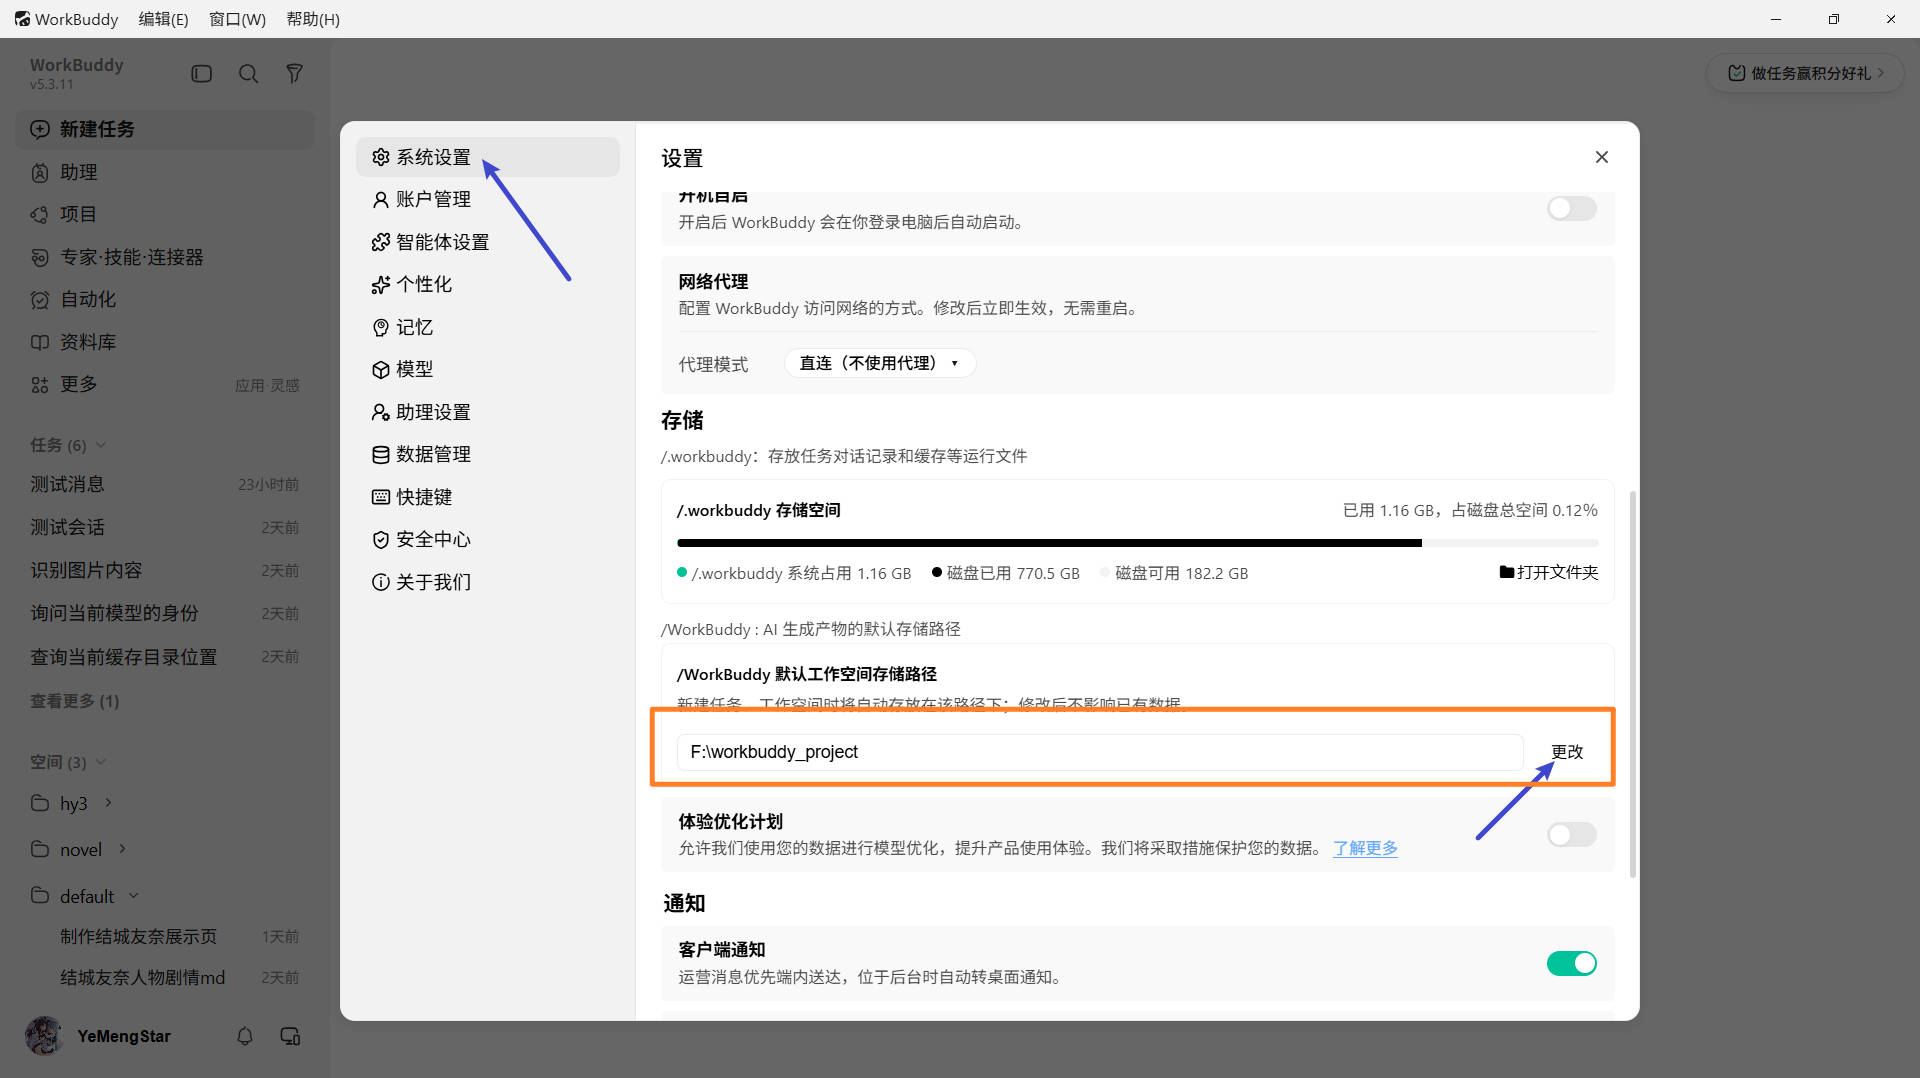This screenshot has height=1078, width=1920.
Task: Click 做任务赢积分好礼 button
Action: coord(1805,73)
